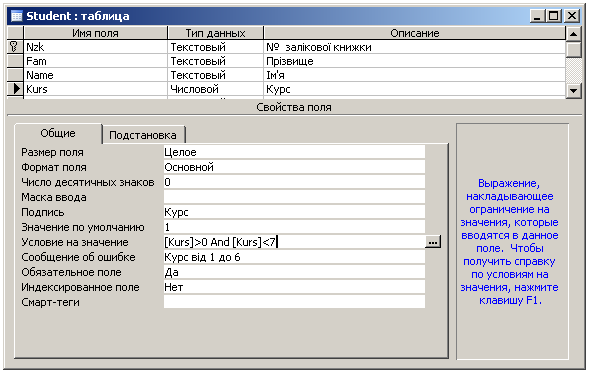Select the Fam field name cell
This screenshot has height=373, width=589.
[x=95, y=61]
